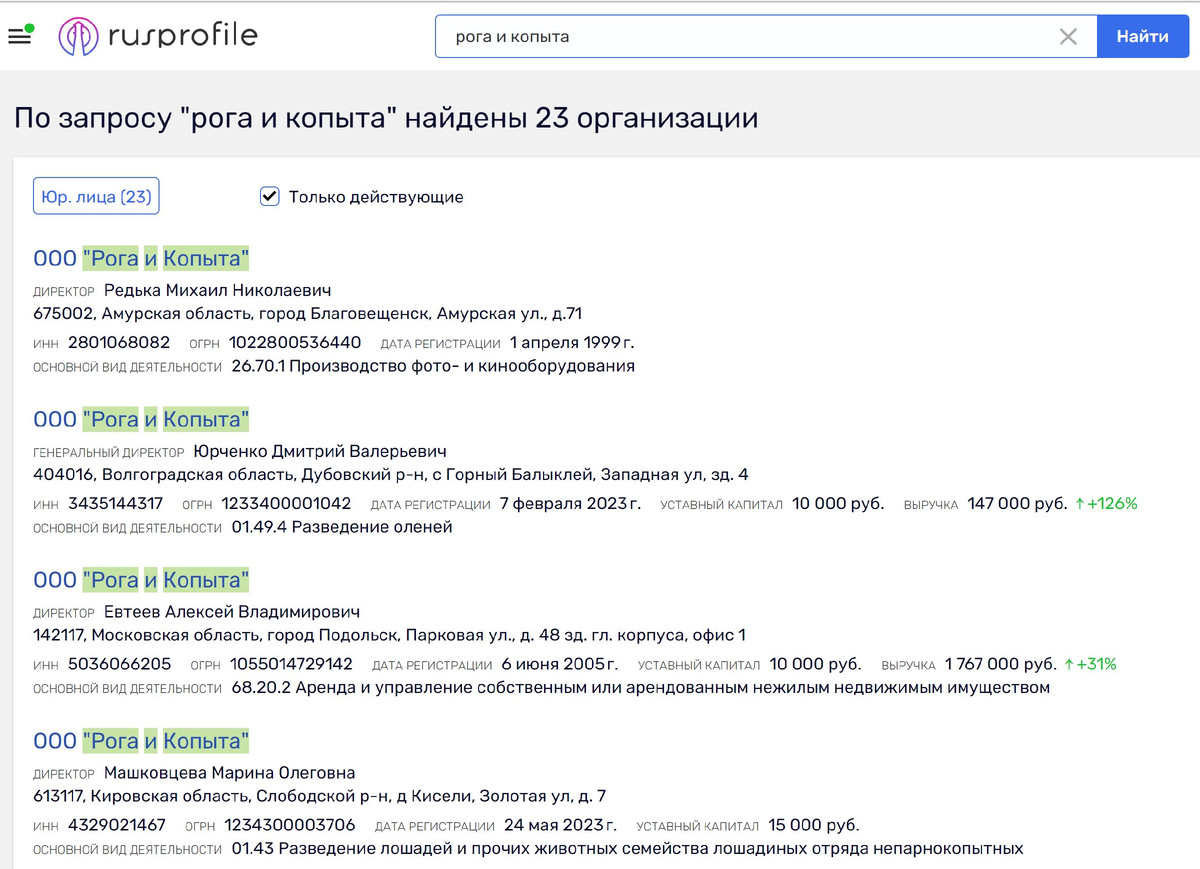The image size is (1200, 869).
Task: Select OGRN 1055014729142
Action: tap(291, 664)
